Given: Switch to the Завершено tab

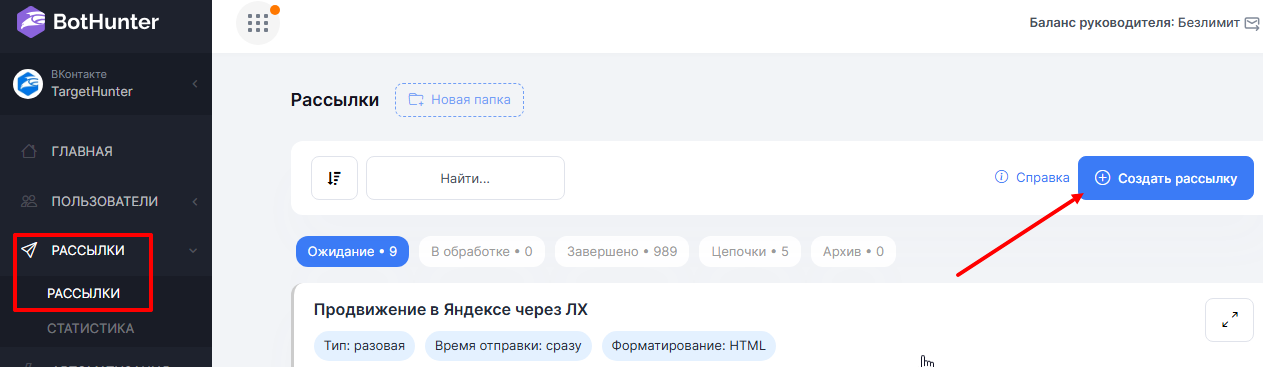Looking at the screenshot, I should pyautogui.click(x=622, y=252).
